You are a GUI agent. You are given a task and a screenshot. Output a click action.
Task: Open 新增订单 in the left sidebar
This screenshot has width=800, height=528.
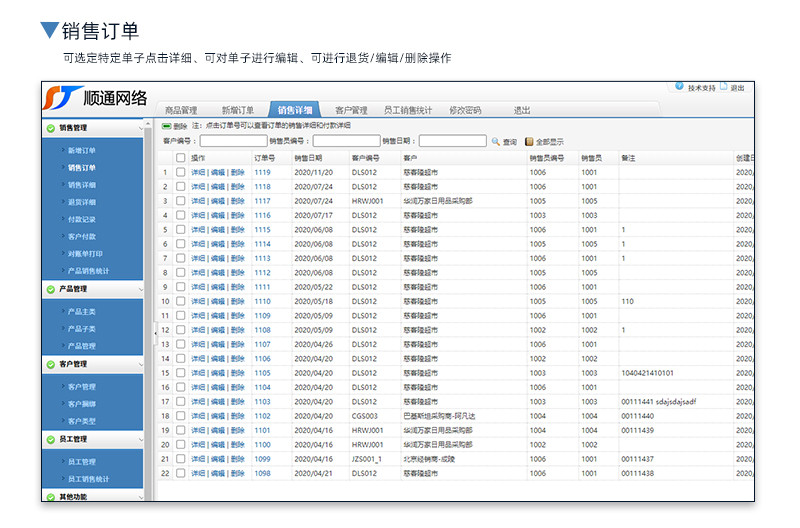(82, 150)
